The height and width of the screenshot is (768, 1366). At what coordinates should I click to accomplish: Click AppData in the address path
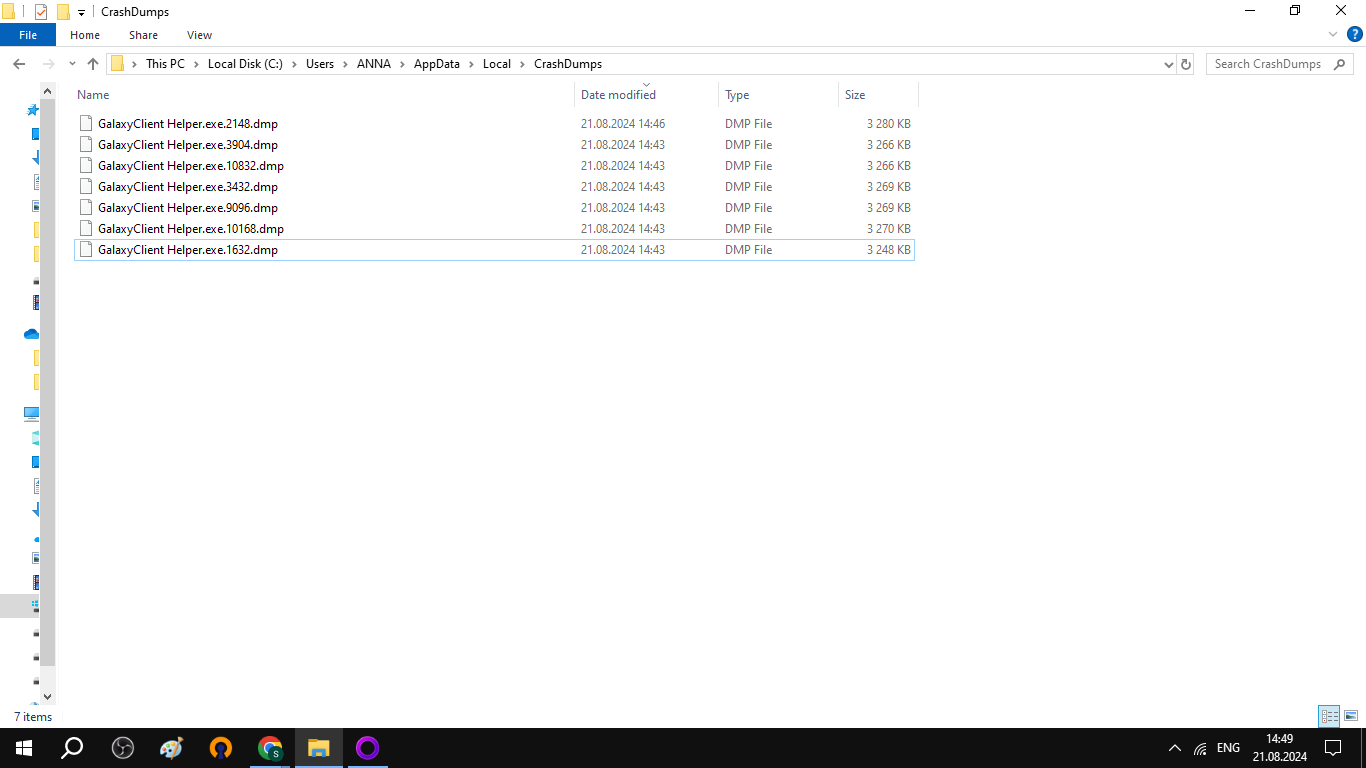(437, 64)
